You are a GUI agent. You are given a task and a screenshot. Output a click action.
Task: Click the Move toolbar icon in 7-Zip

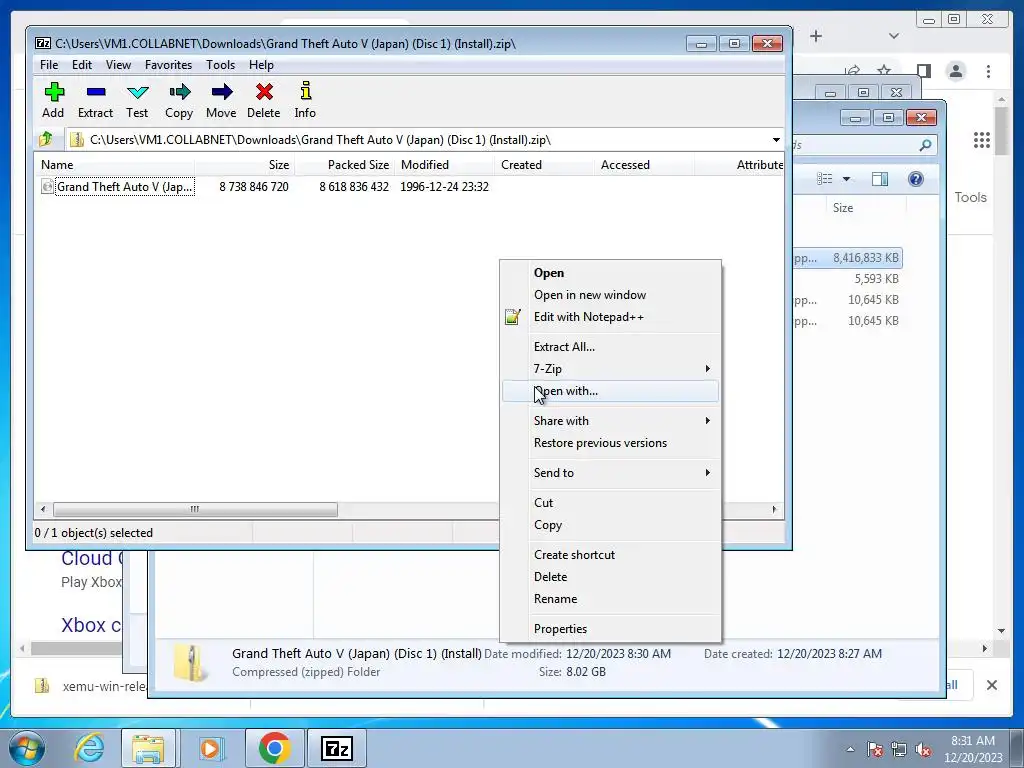coord(221,100)
